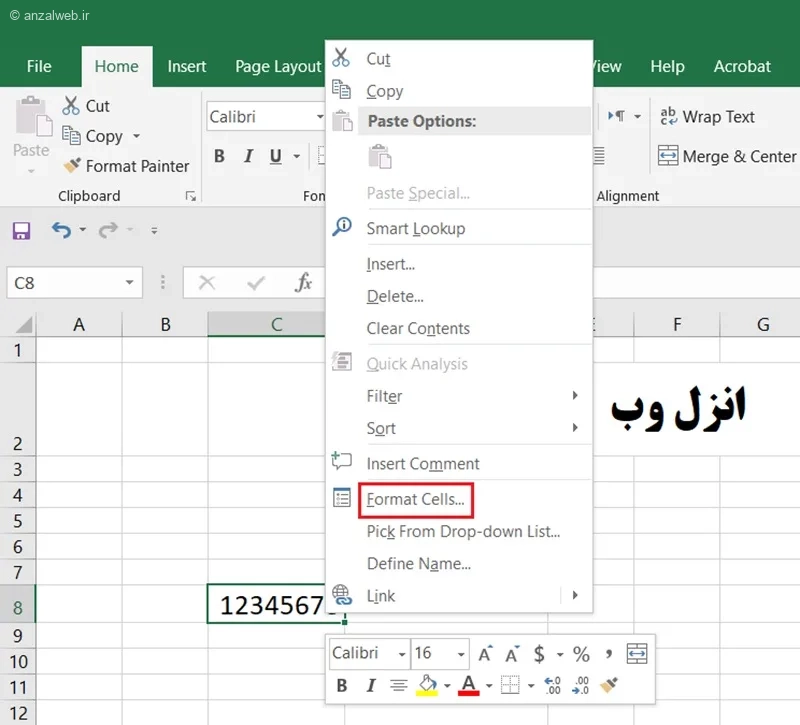
Task: Click Increase Font Size in the mini toolbar
Action: 485,654
